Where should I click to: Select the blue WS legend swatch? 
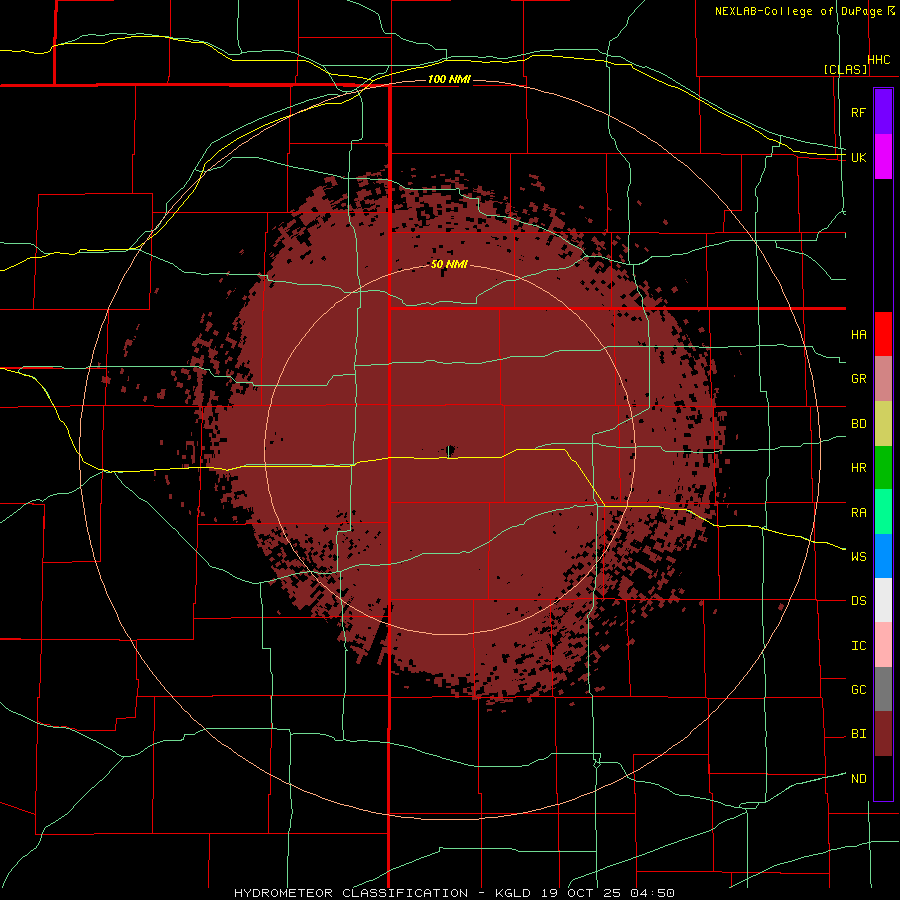click(x=883, y=556)
